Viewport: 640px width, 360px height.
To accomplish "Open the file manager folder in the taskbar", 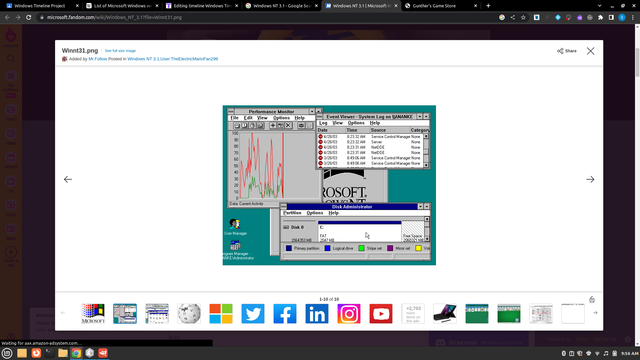I will coord(63,353).
